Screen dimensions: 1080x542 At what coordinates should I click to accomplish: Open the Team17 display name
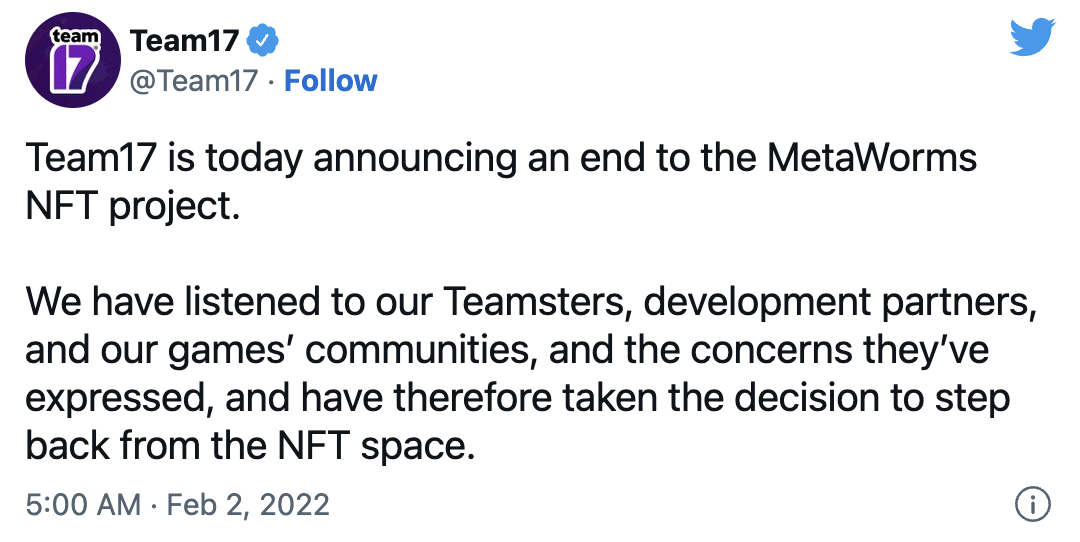[x=185, y=41]
